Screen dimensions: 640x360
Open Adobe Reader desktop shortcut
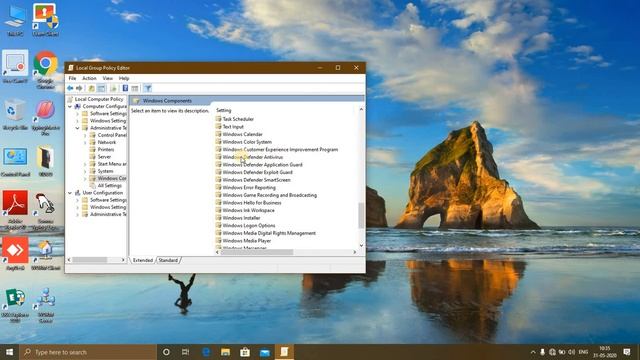coord(15,210)
